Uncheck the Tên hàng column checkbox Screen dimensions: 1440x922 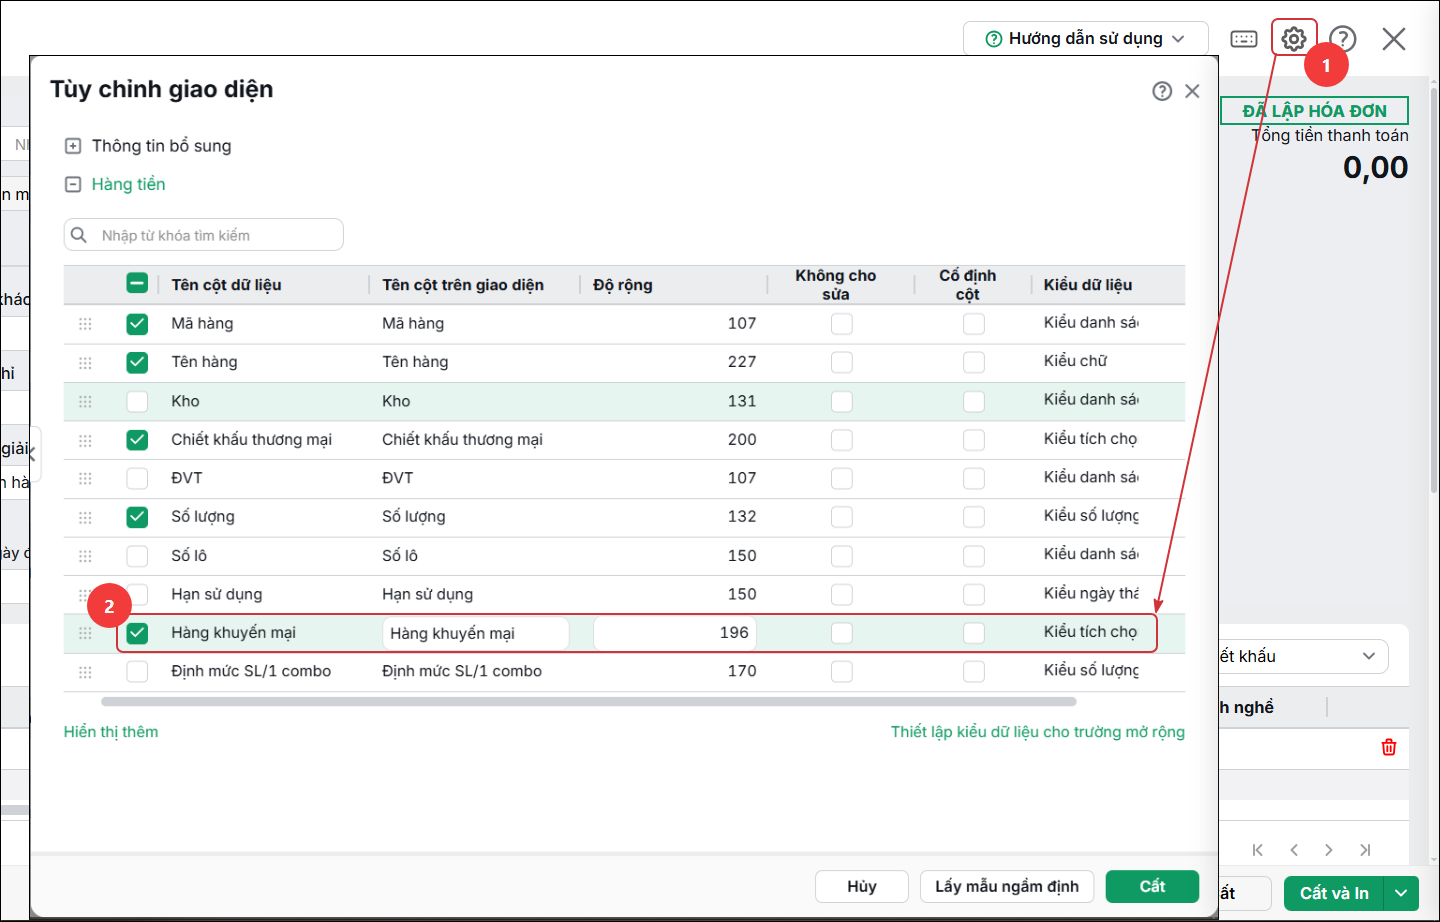point(137,362)
